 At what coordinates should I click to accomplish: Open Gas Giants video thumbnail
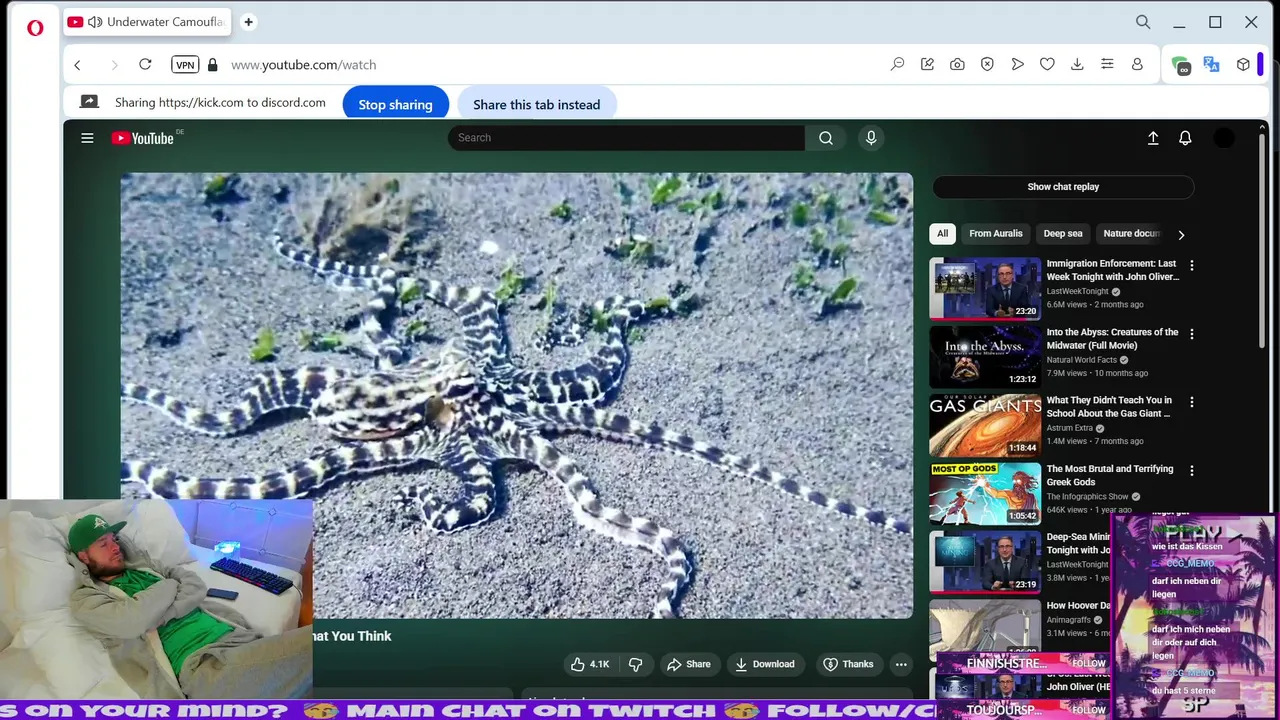(985, 425)
